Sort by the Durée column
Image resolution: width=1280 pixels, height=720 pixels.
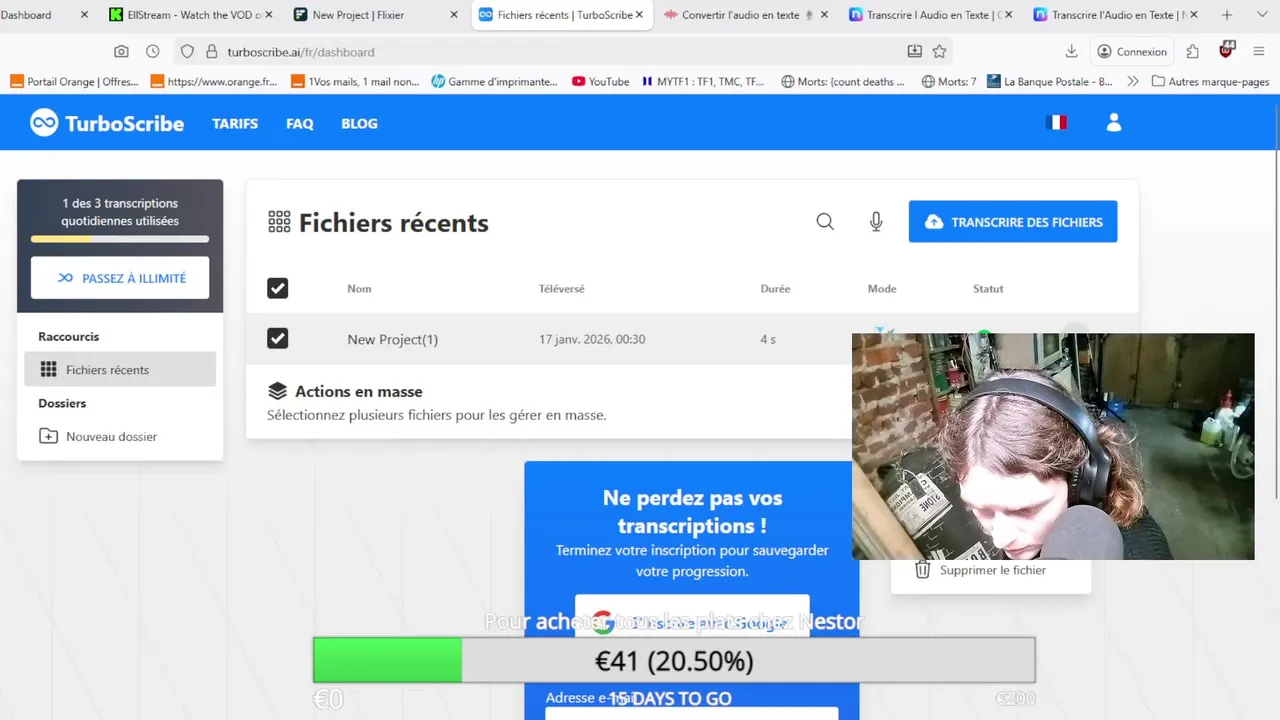tap(775, 289)
